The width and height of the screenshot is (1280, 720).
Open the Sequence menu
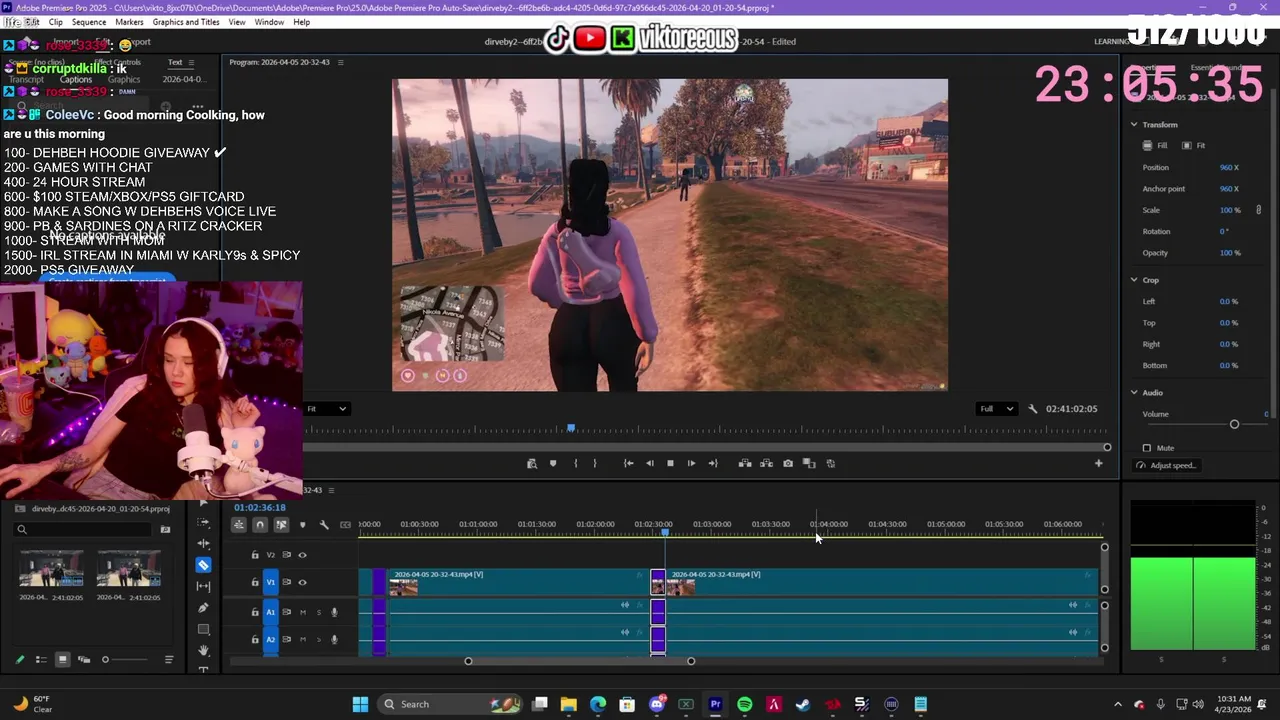[89, 22]
